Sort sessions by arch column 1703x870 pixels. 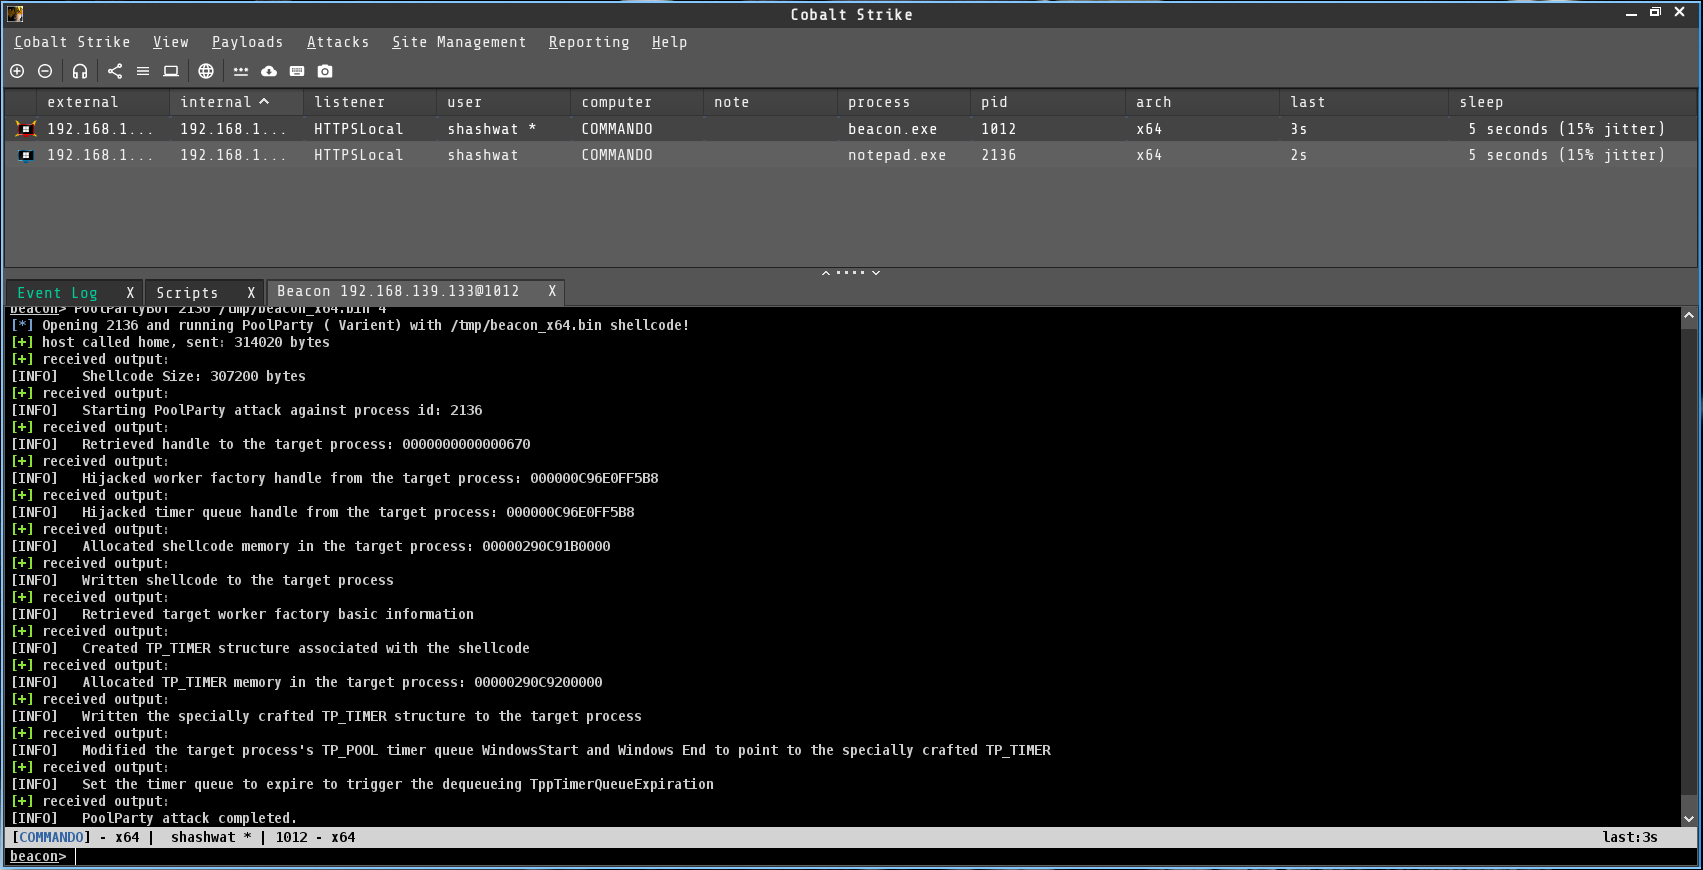coord(1202,102)
